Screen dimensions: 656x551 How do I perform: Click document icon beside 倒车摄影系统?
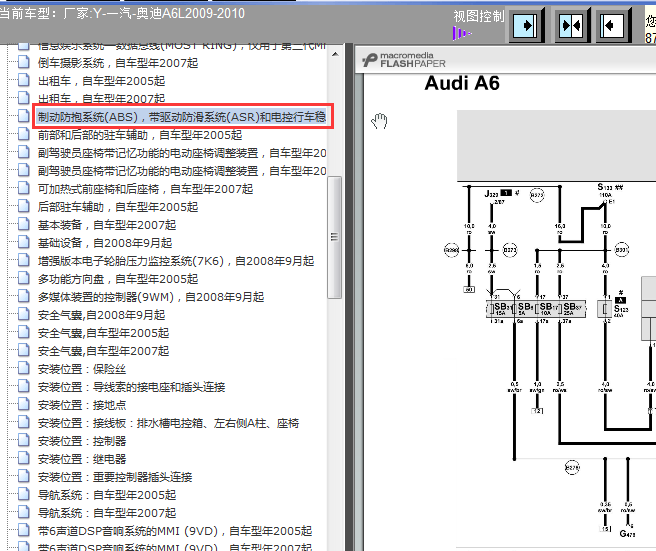(24, 62)
